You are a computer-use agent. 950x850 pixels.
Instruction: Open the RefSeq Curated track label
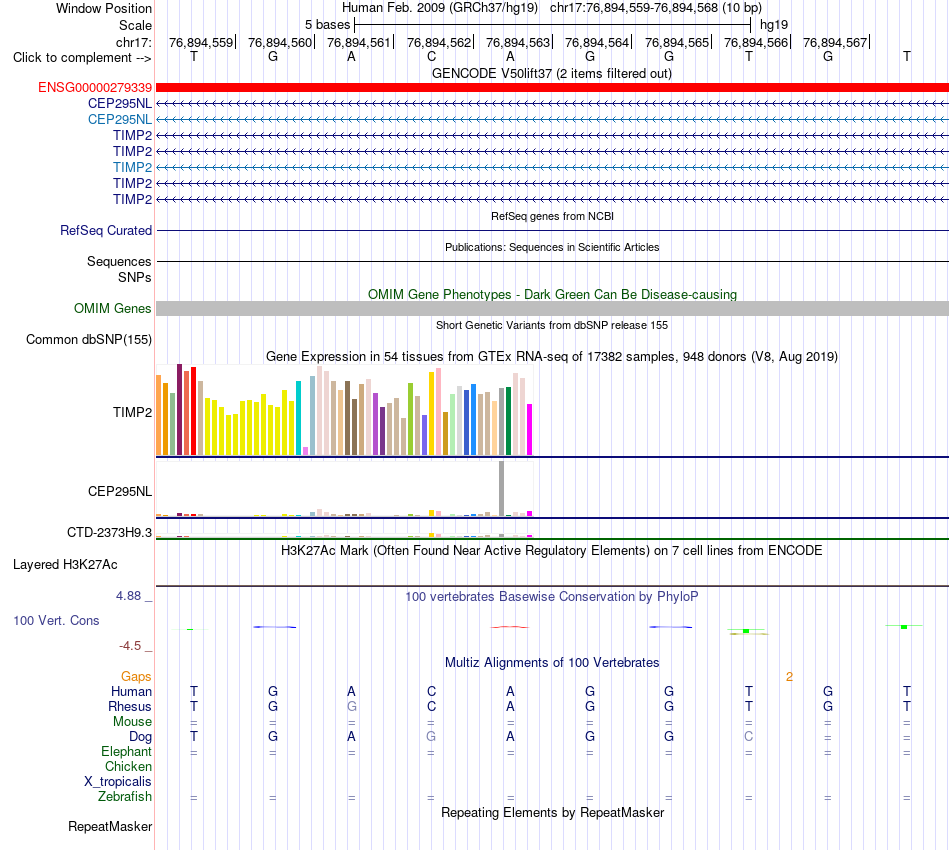(105, 230)
